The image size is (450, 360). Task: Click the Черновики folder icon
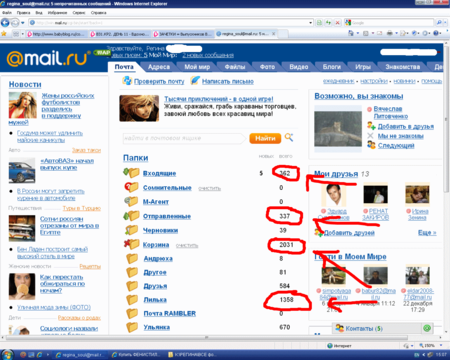click(x=131, y=230)
